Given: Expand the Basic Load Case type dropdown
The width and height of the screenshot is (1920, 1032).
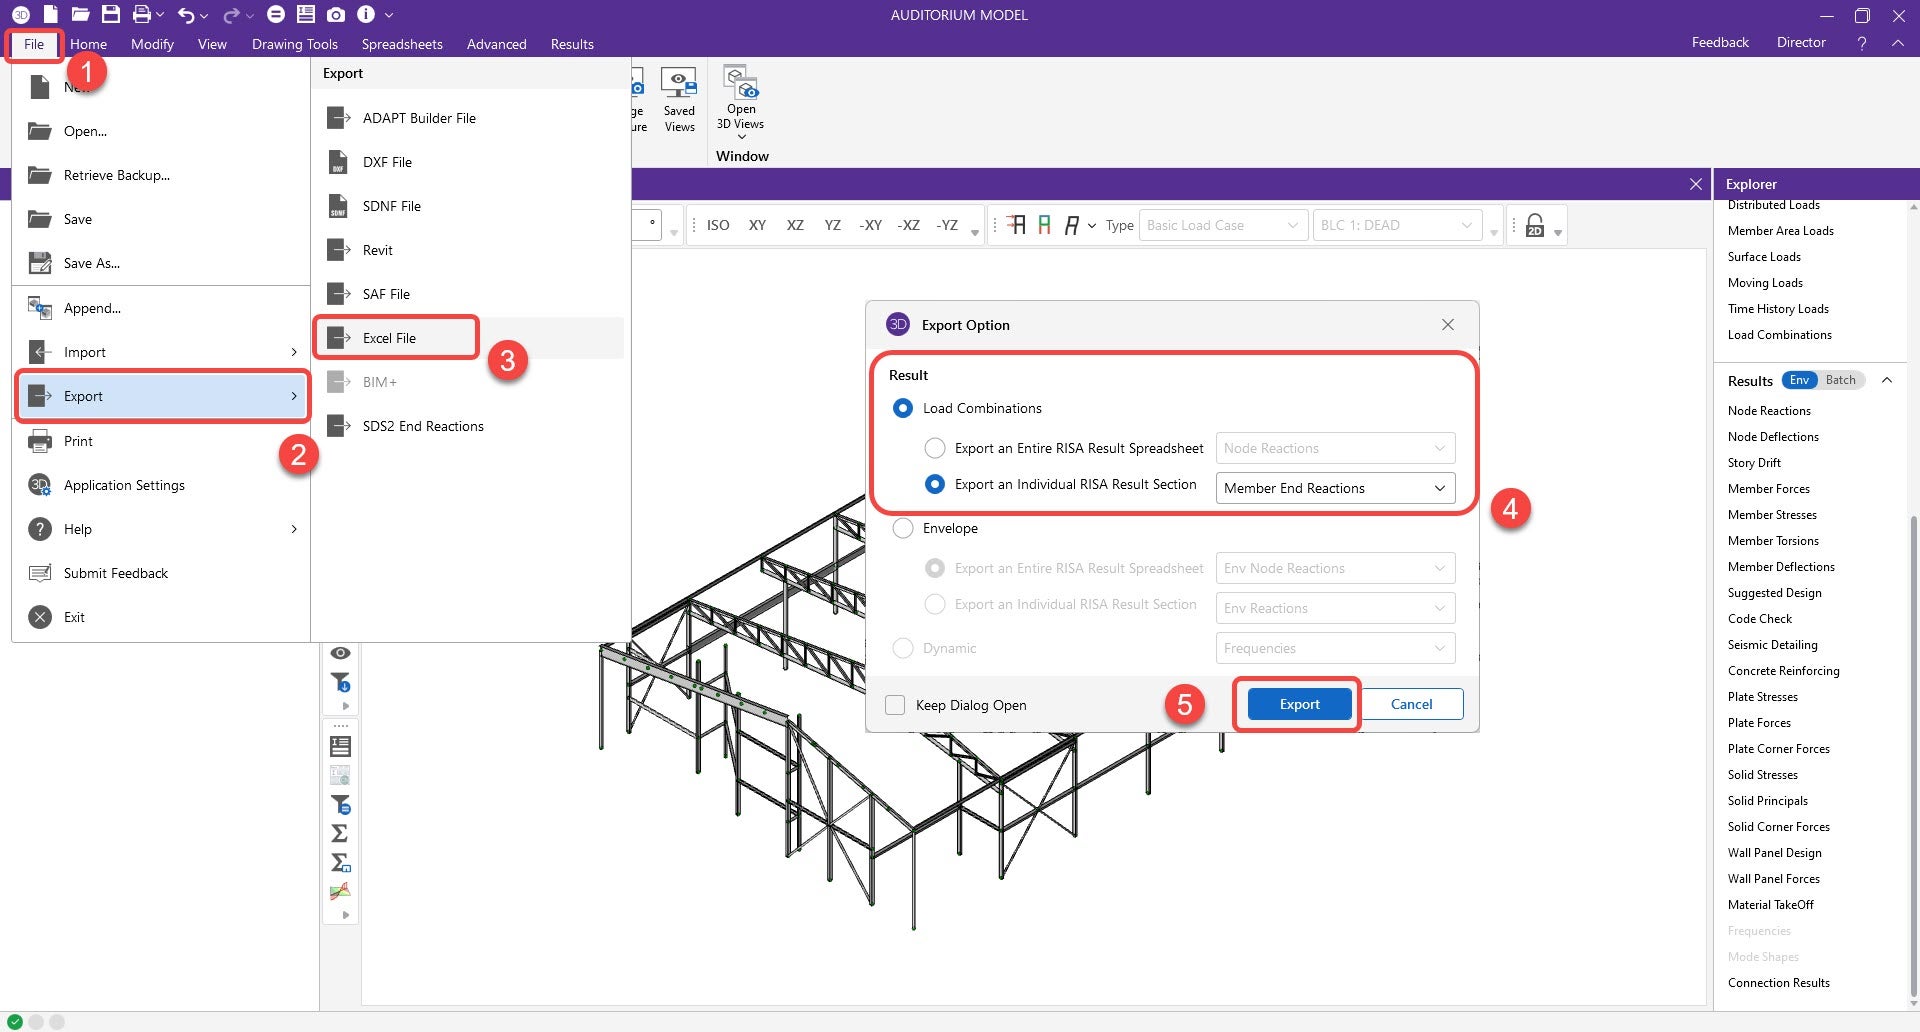Looking at the screenshot, I should point(1222,226).
